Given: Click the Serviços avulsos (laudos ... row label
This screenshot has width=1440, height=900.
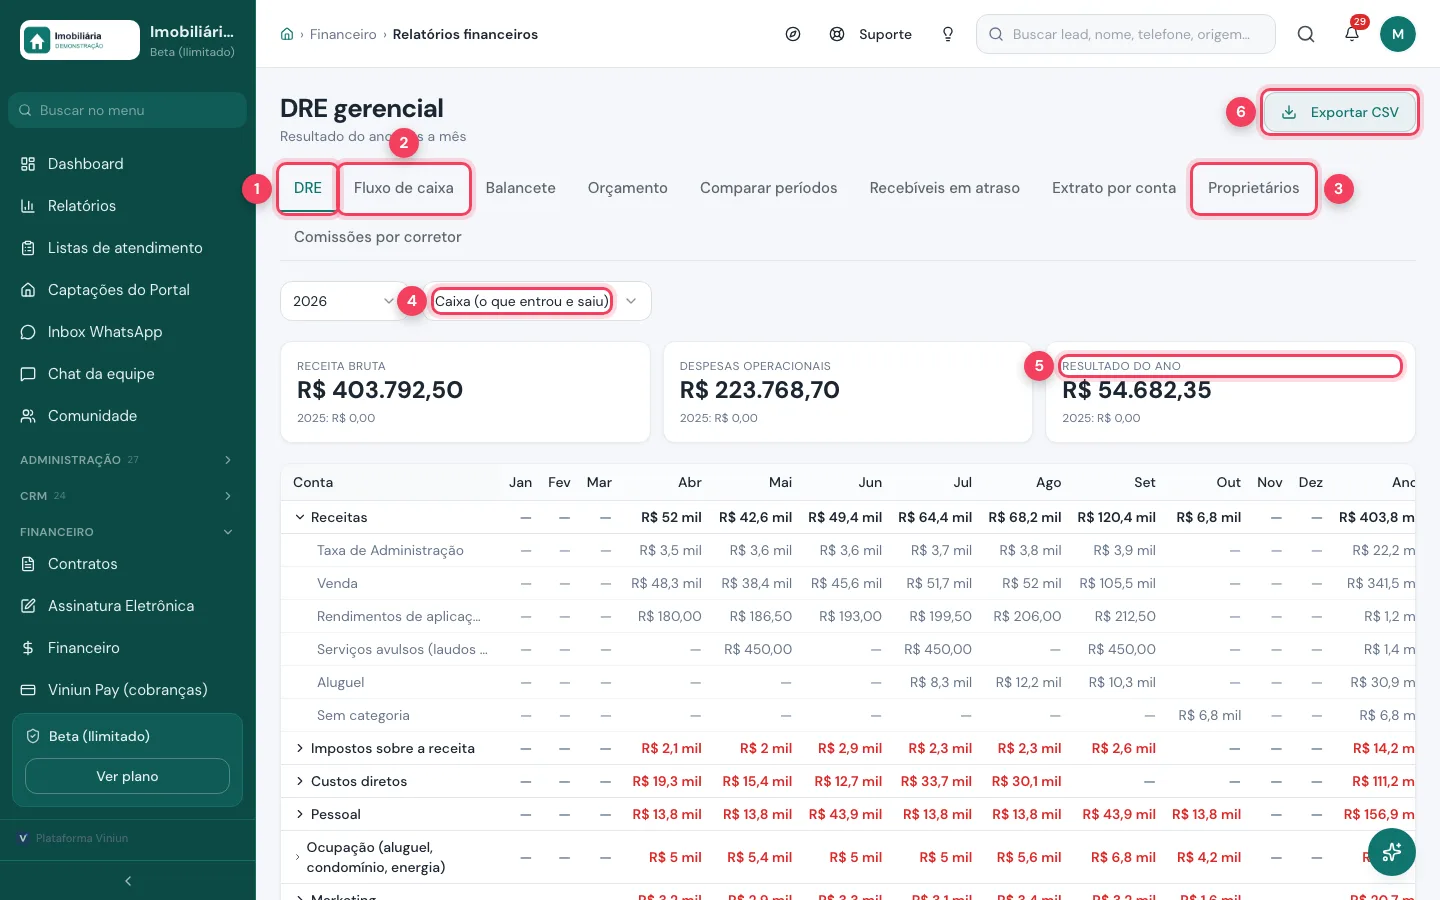Looking at the screenshot, I should coord(402,649).
